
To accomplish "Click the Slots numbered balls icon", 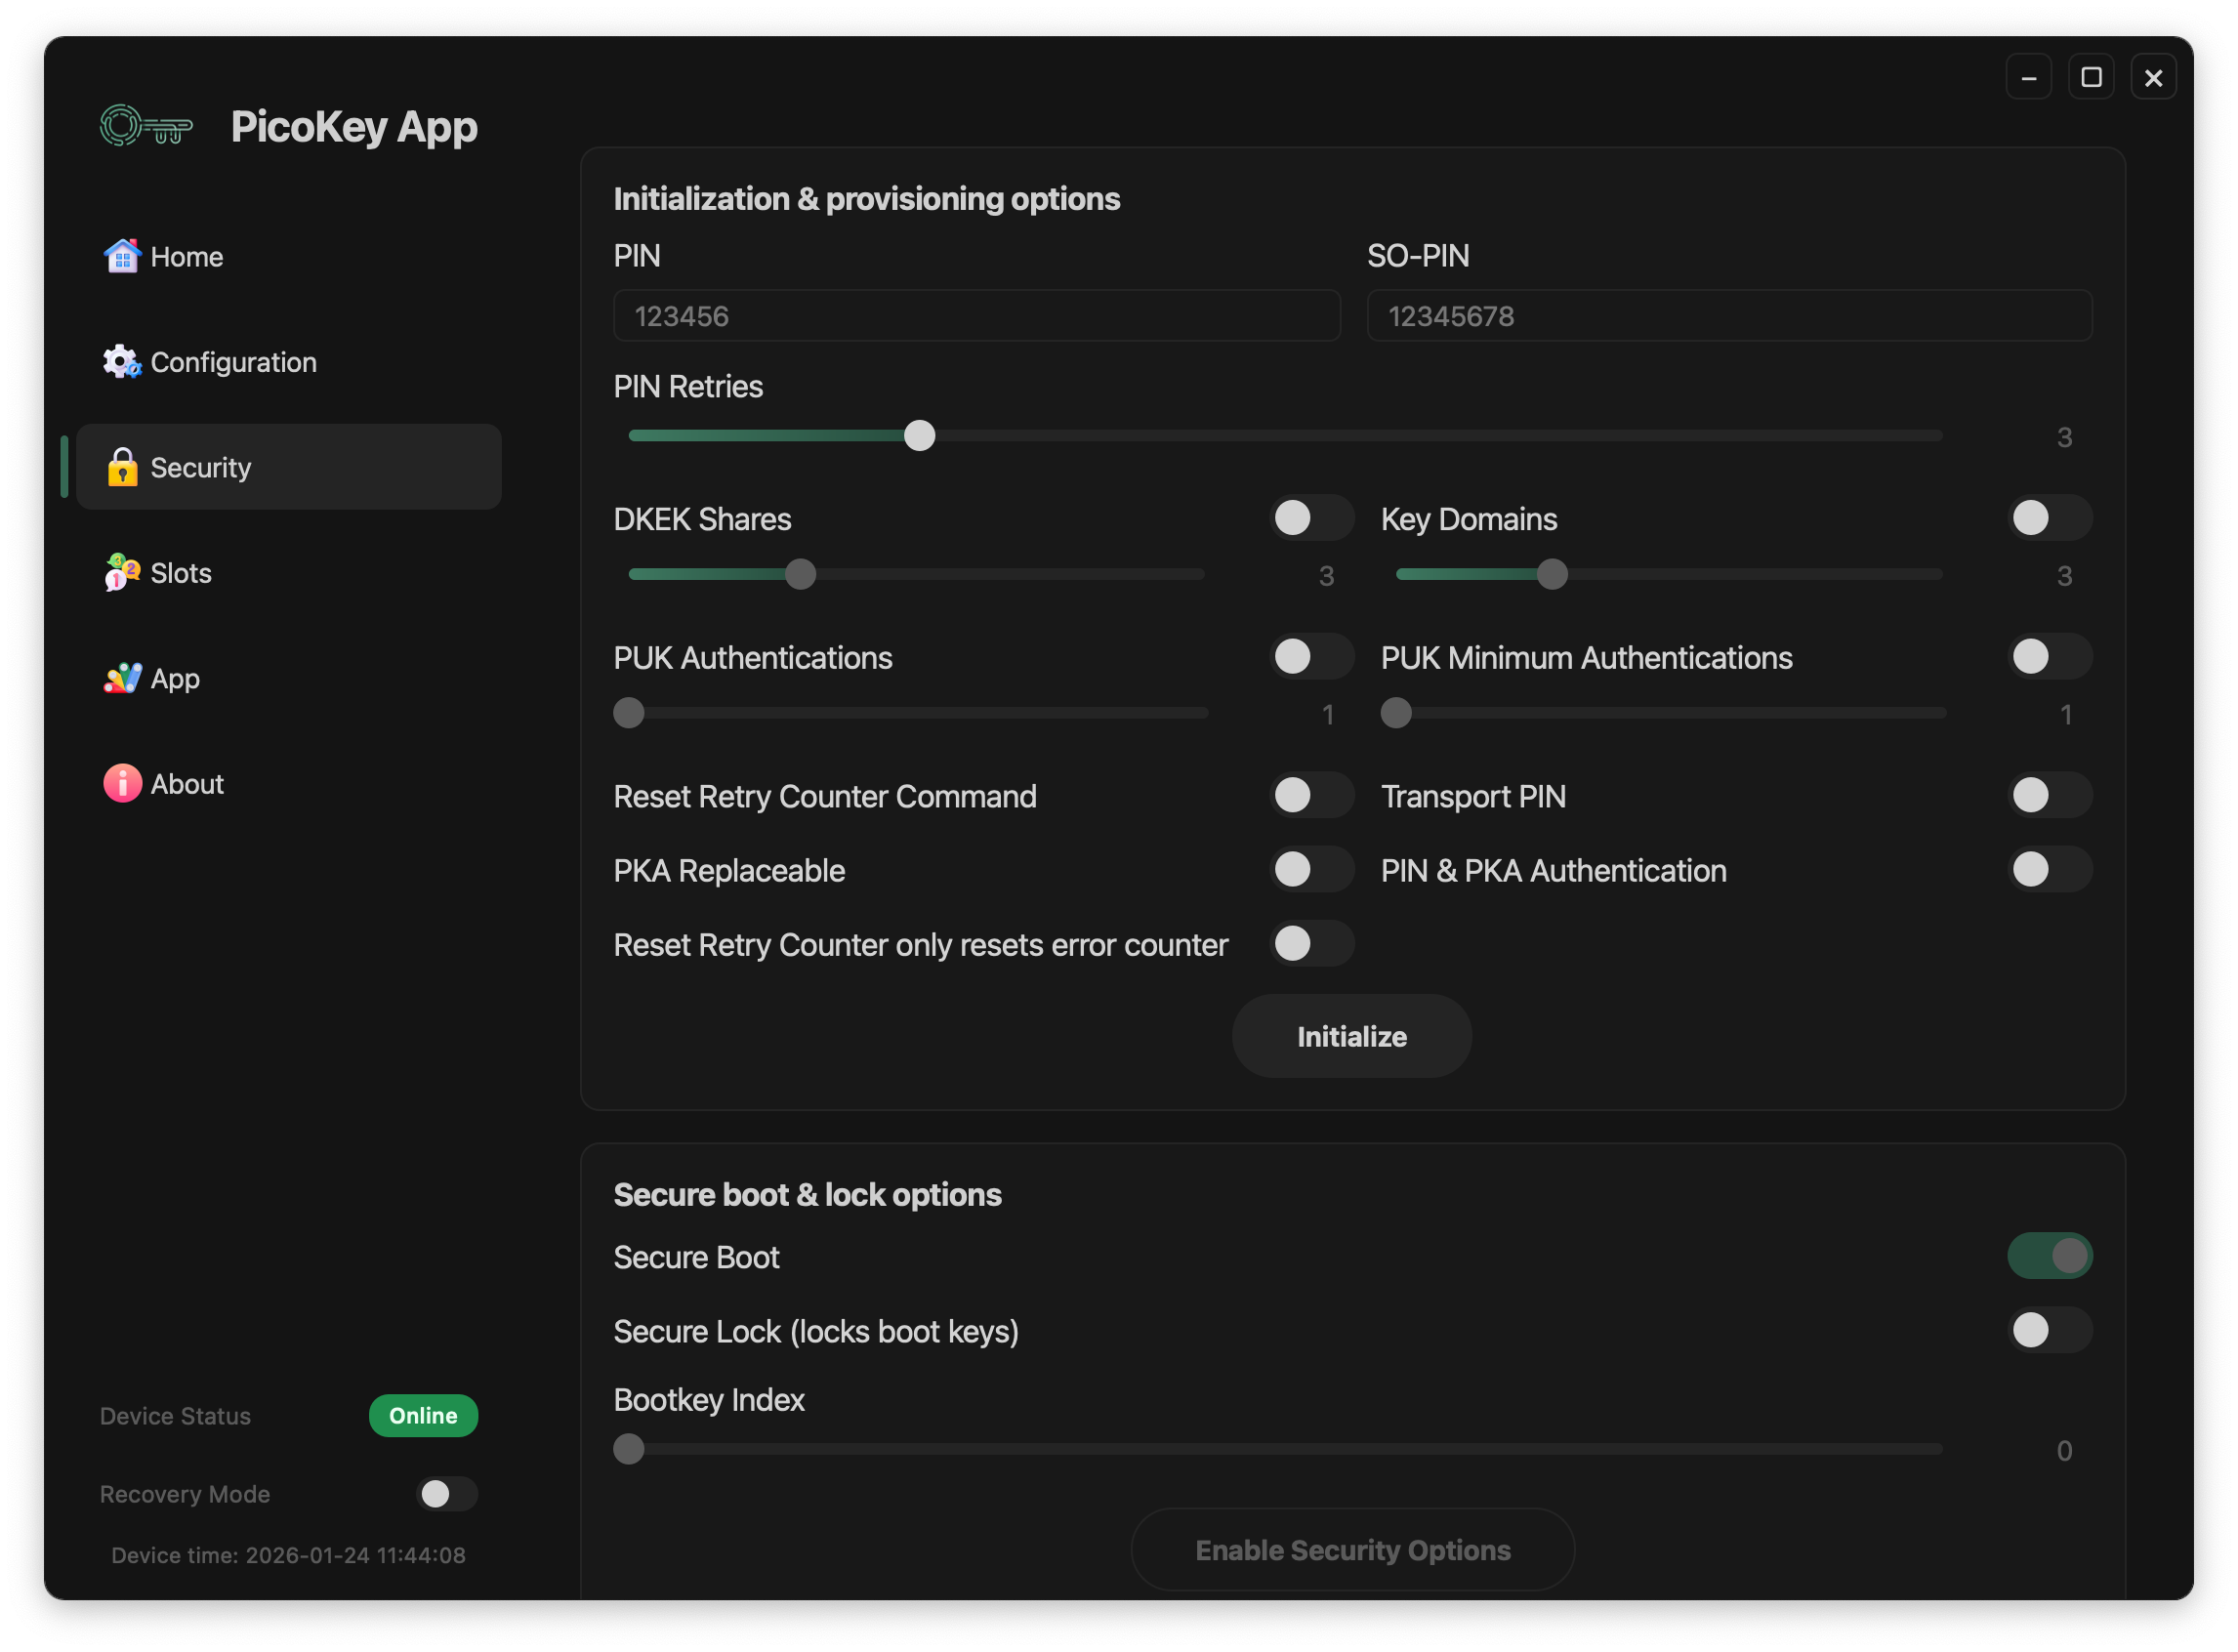I will click(122, 573).
